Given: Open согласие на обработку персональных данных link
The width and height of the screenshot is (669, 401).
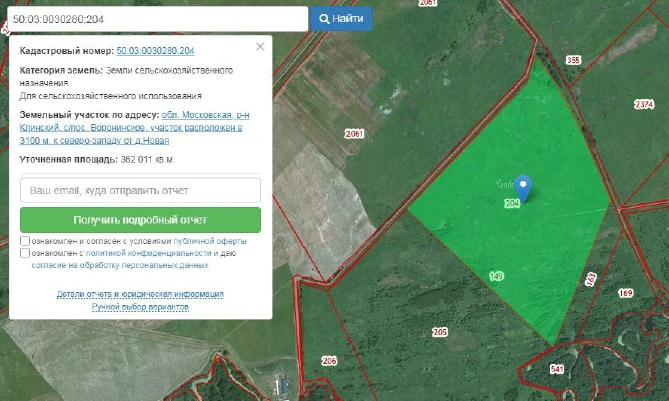Looking at the screenshot, I should coord(120,265).
